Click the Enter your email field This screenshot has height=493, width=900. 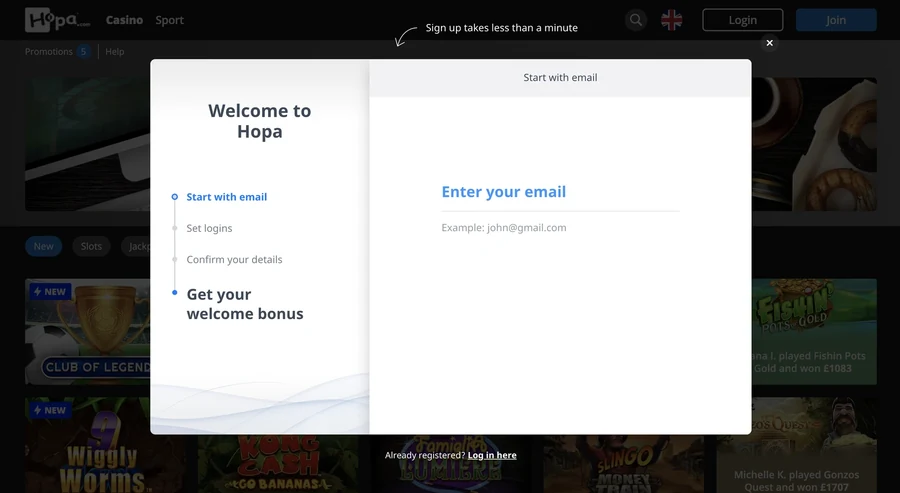click(x=560, y=192)
